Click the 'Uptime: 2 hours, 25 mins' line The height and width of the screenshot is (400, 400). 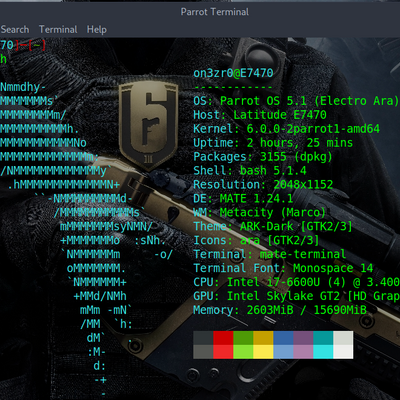(x=273, y=143)
